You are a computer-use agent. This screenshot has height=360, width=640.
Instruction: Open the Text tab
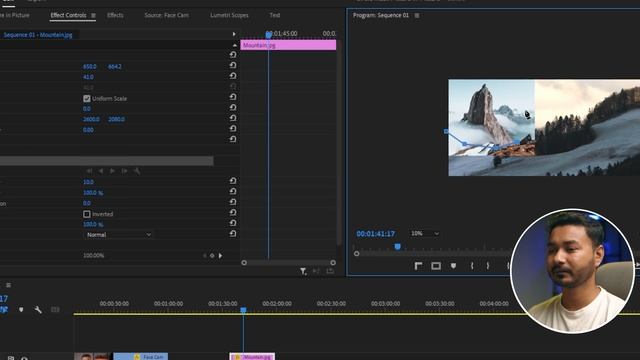(275, 15)
